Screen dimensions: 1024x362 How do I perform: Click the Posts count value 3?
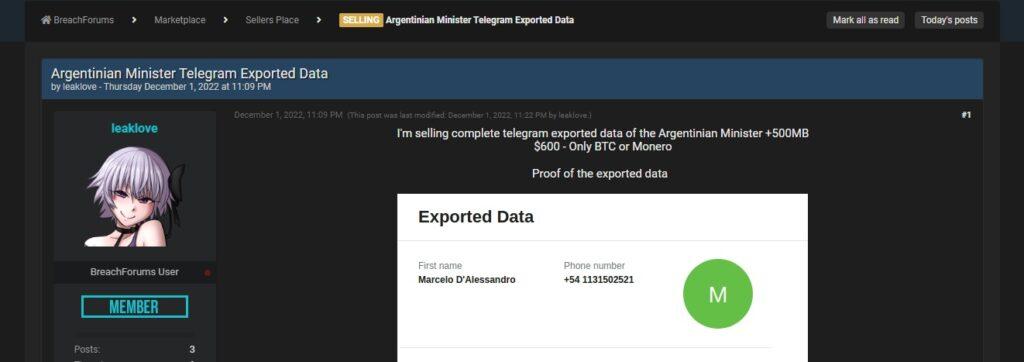pos(192,350)
